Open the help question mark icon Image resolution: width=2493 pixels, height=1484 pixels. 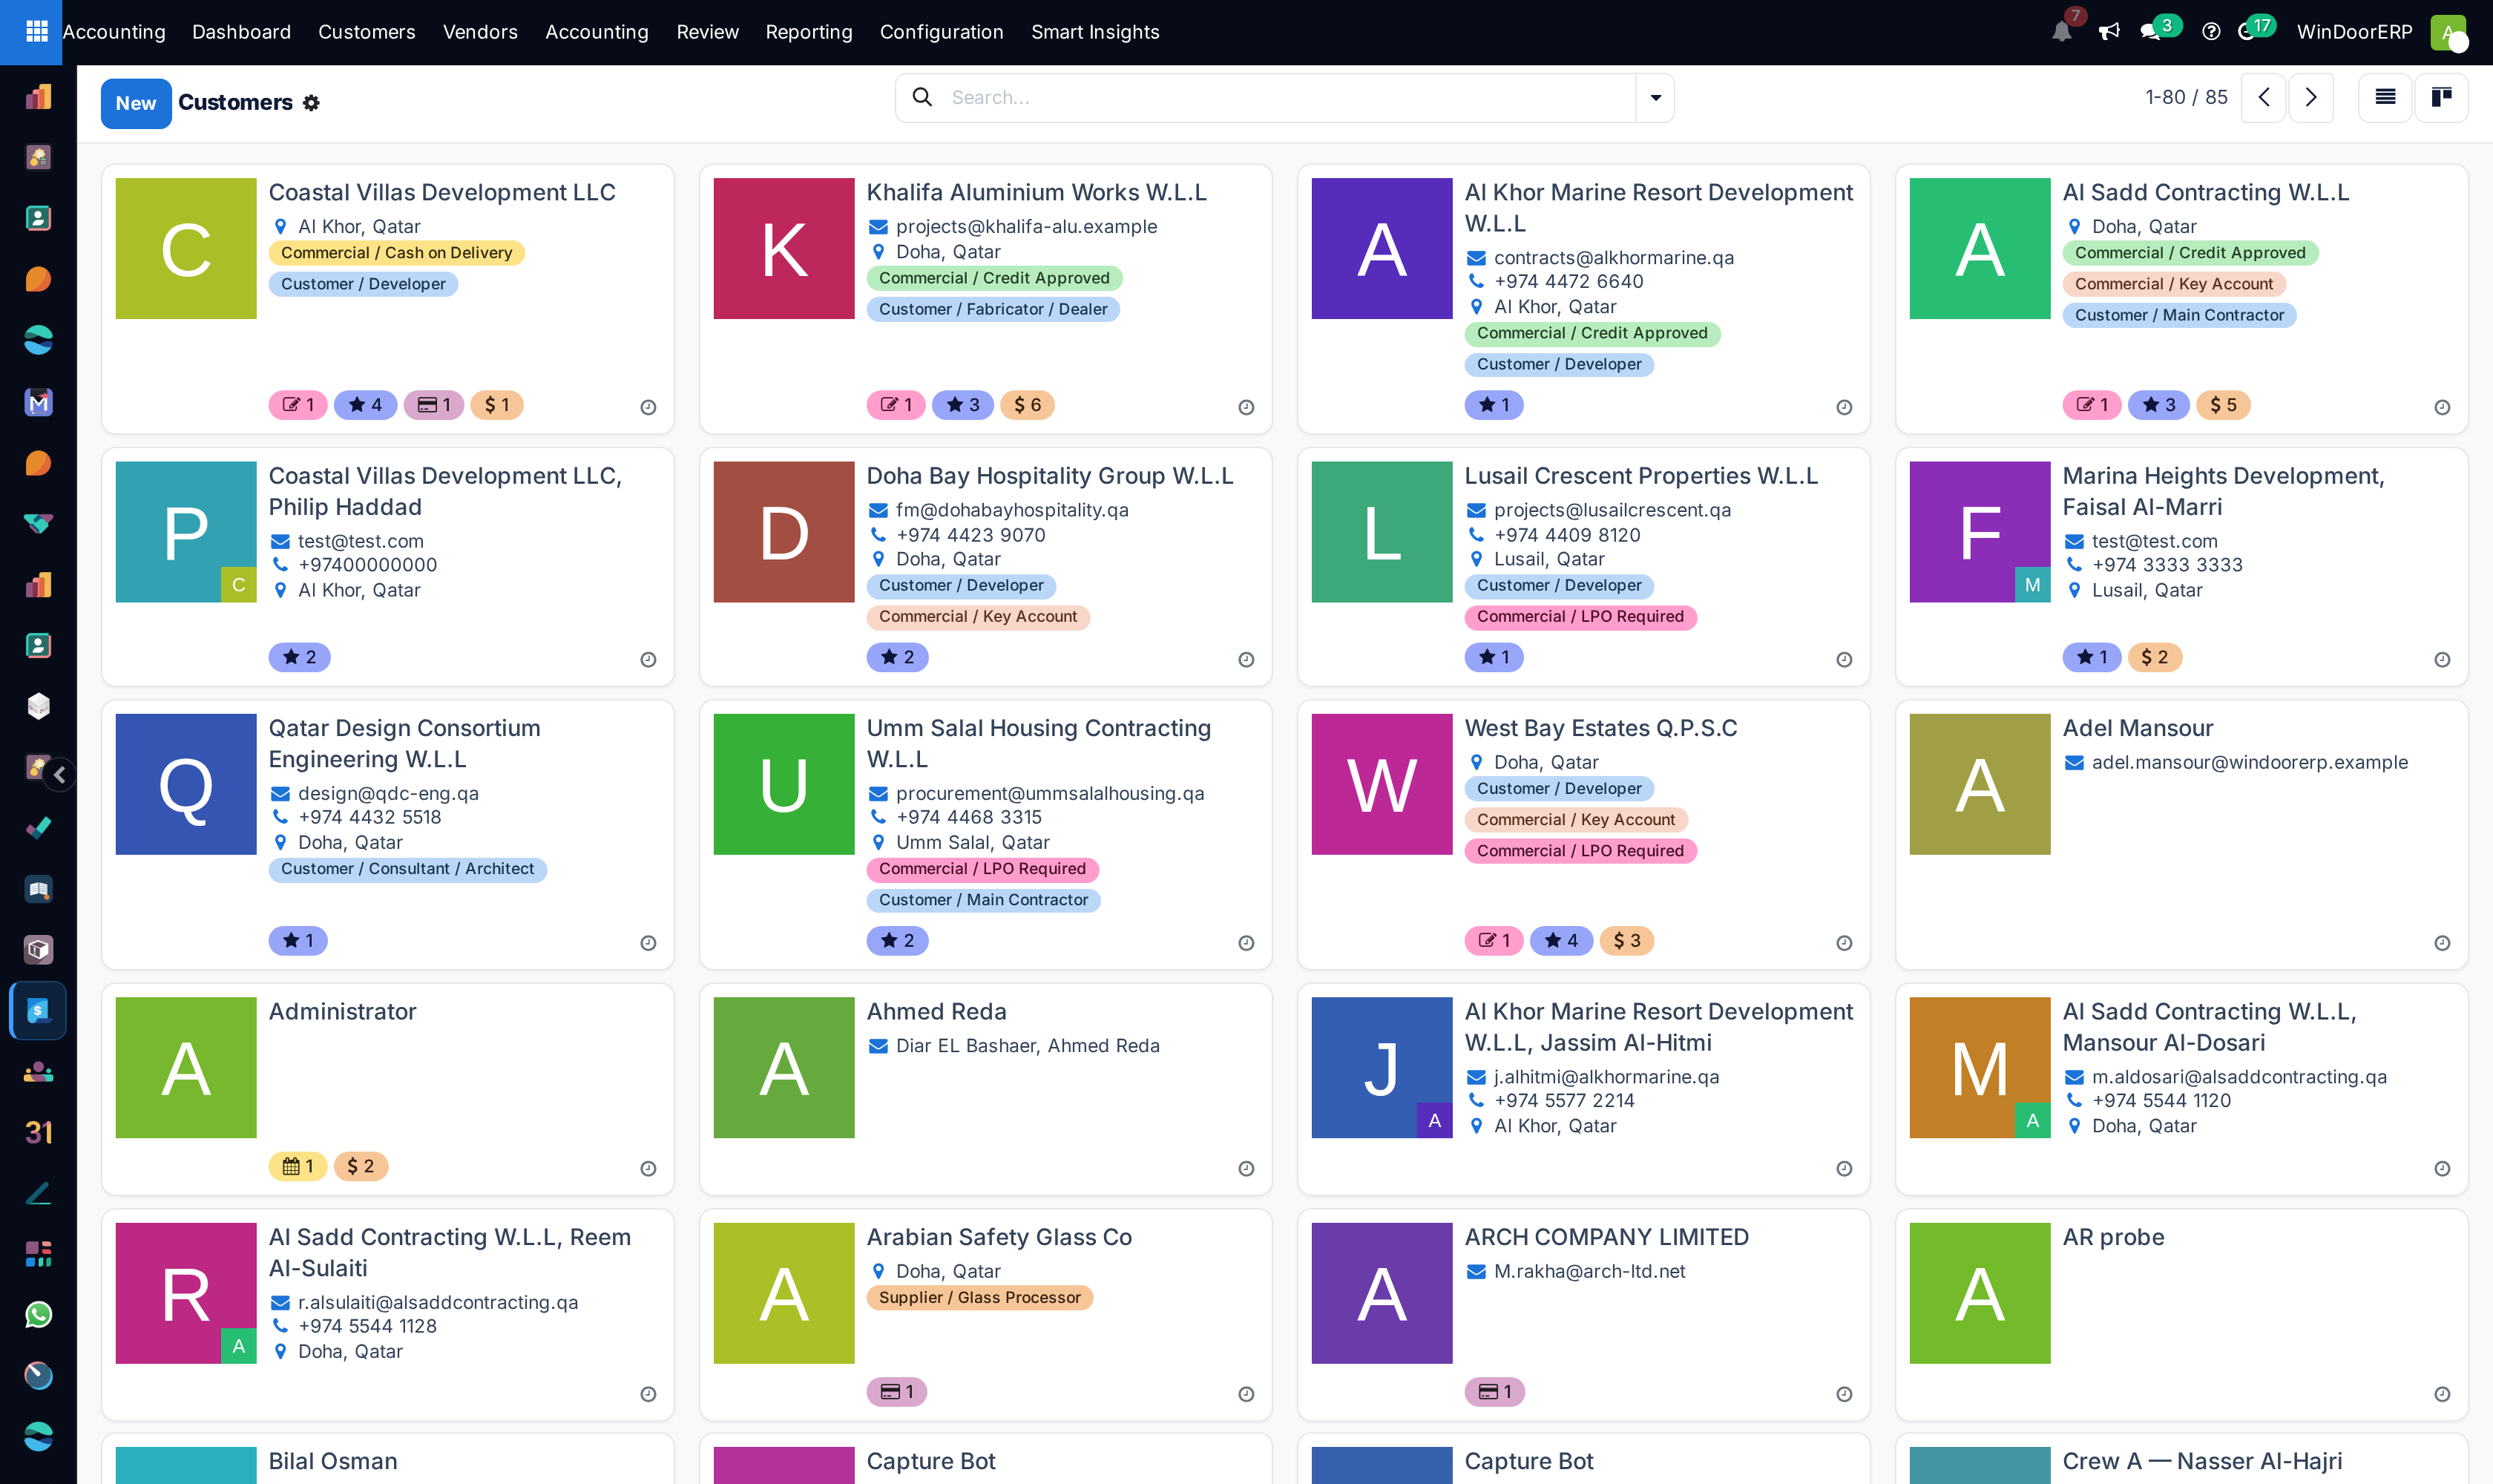coord(2211,32)
